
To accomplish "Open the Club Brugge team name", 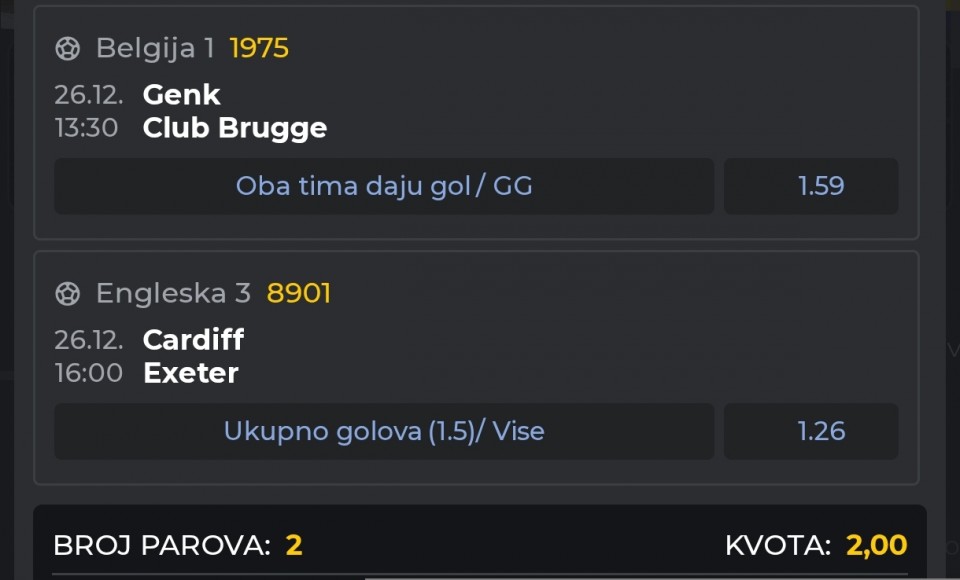I will coord(235,128).
